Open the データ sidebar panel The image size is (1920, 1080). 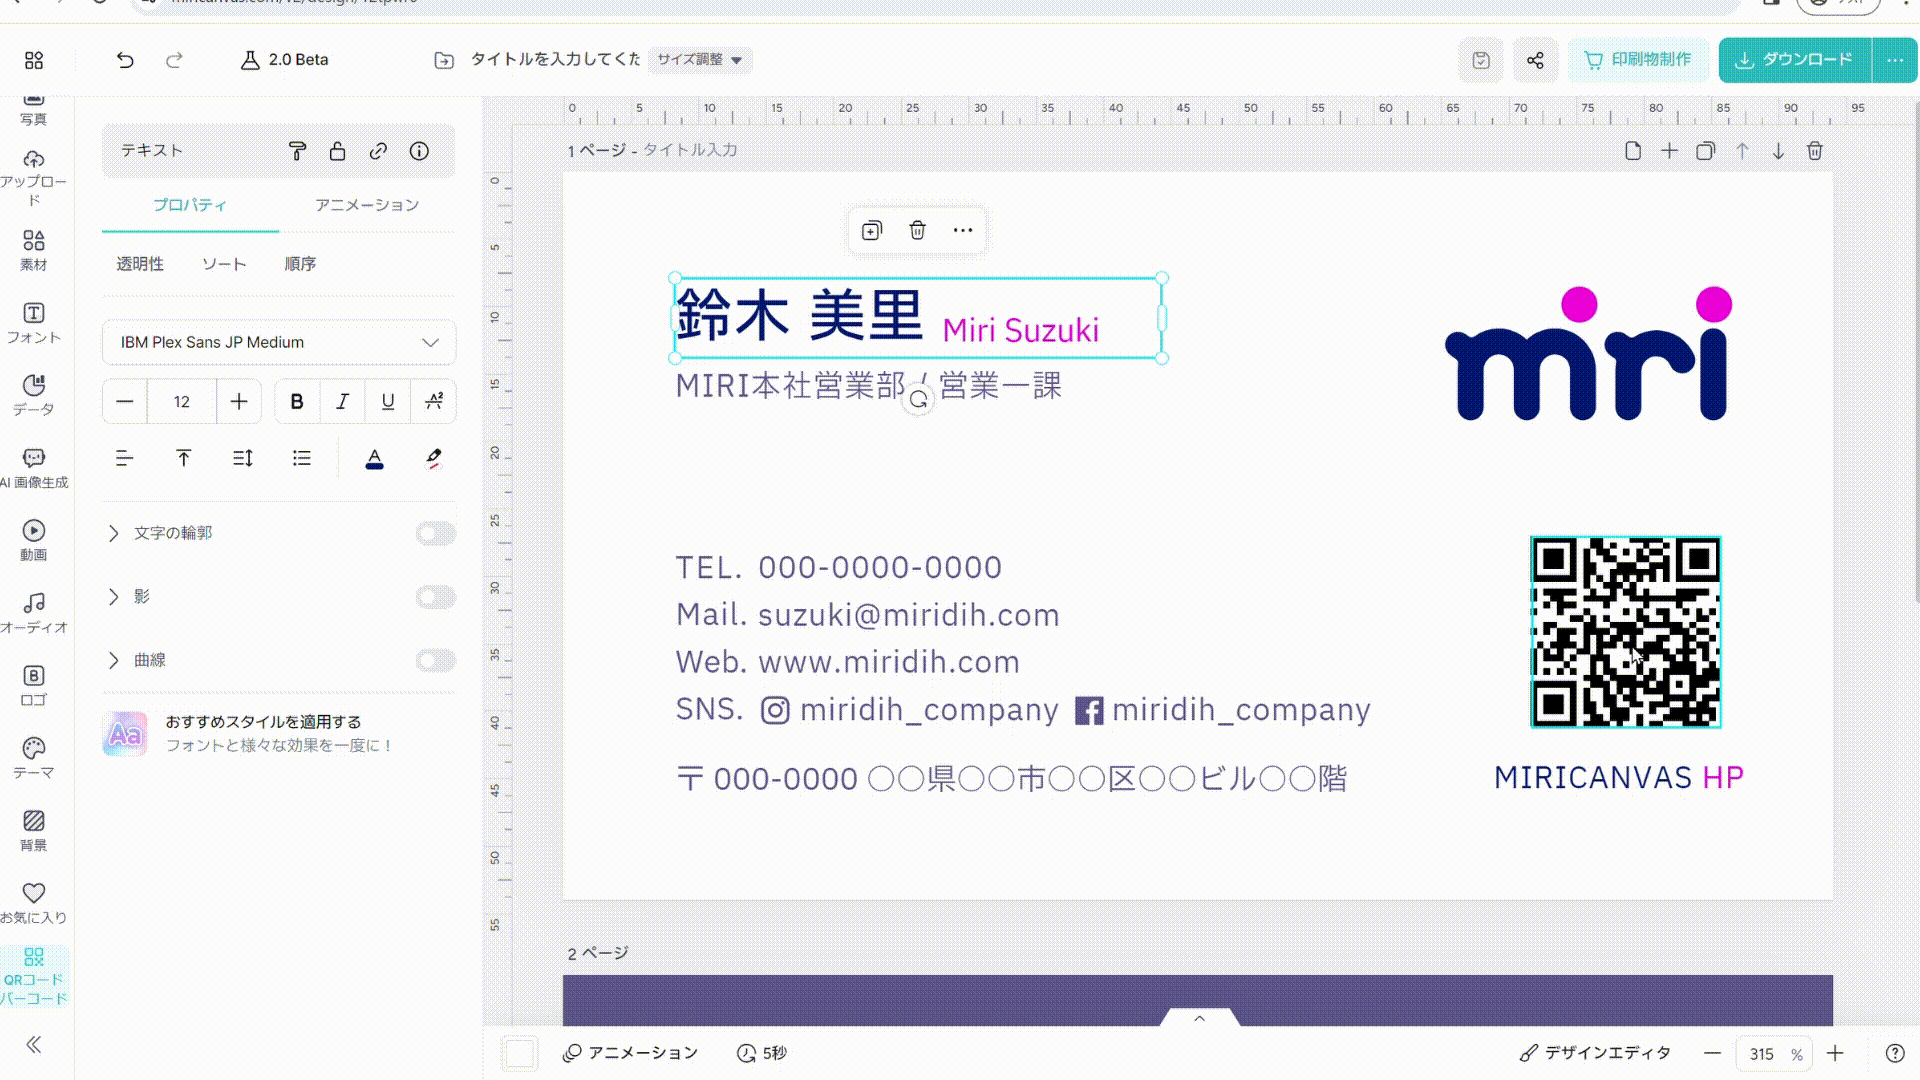(x=34, y=395)
